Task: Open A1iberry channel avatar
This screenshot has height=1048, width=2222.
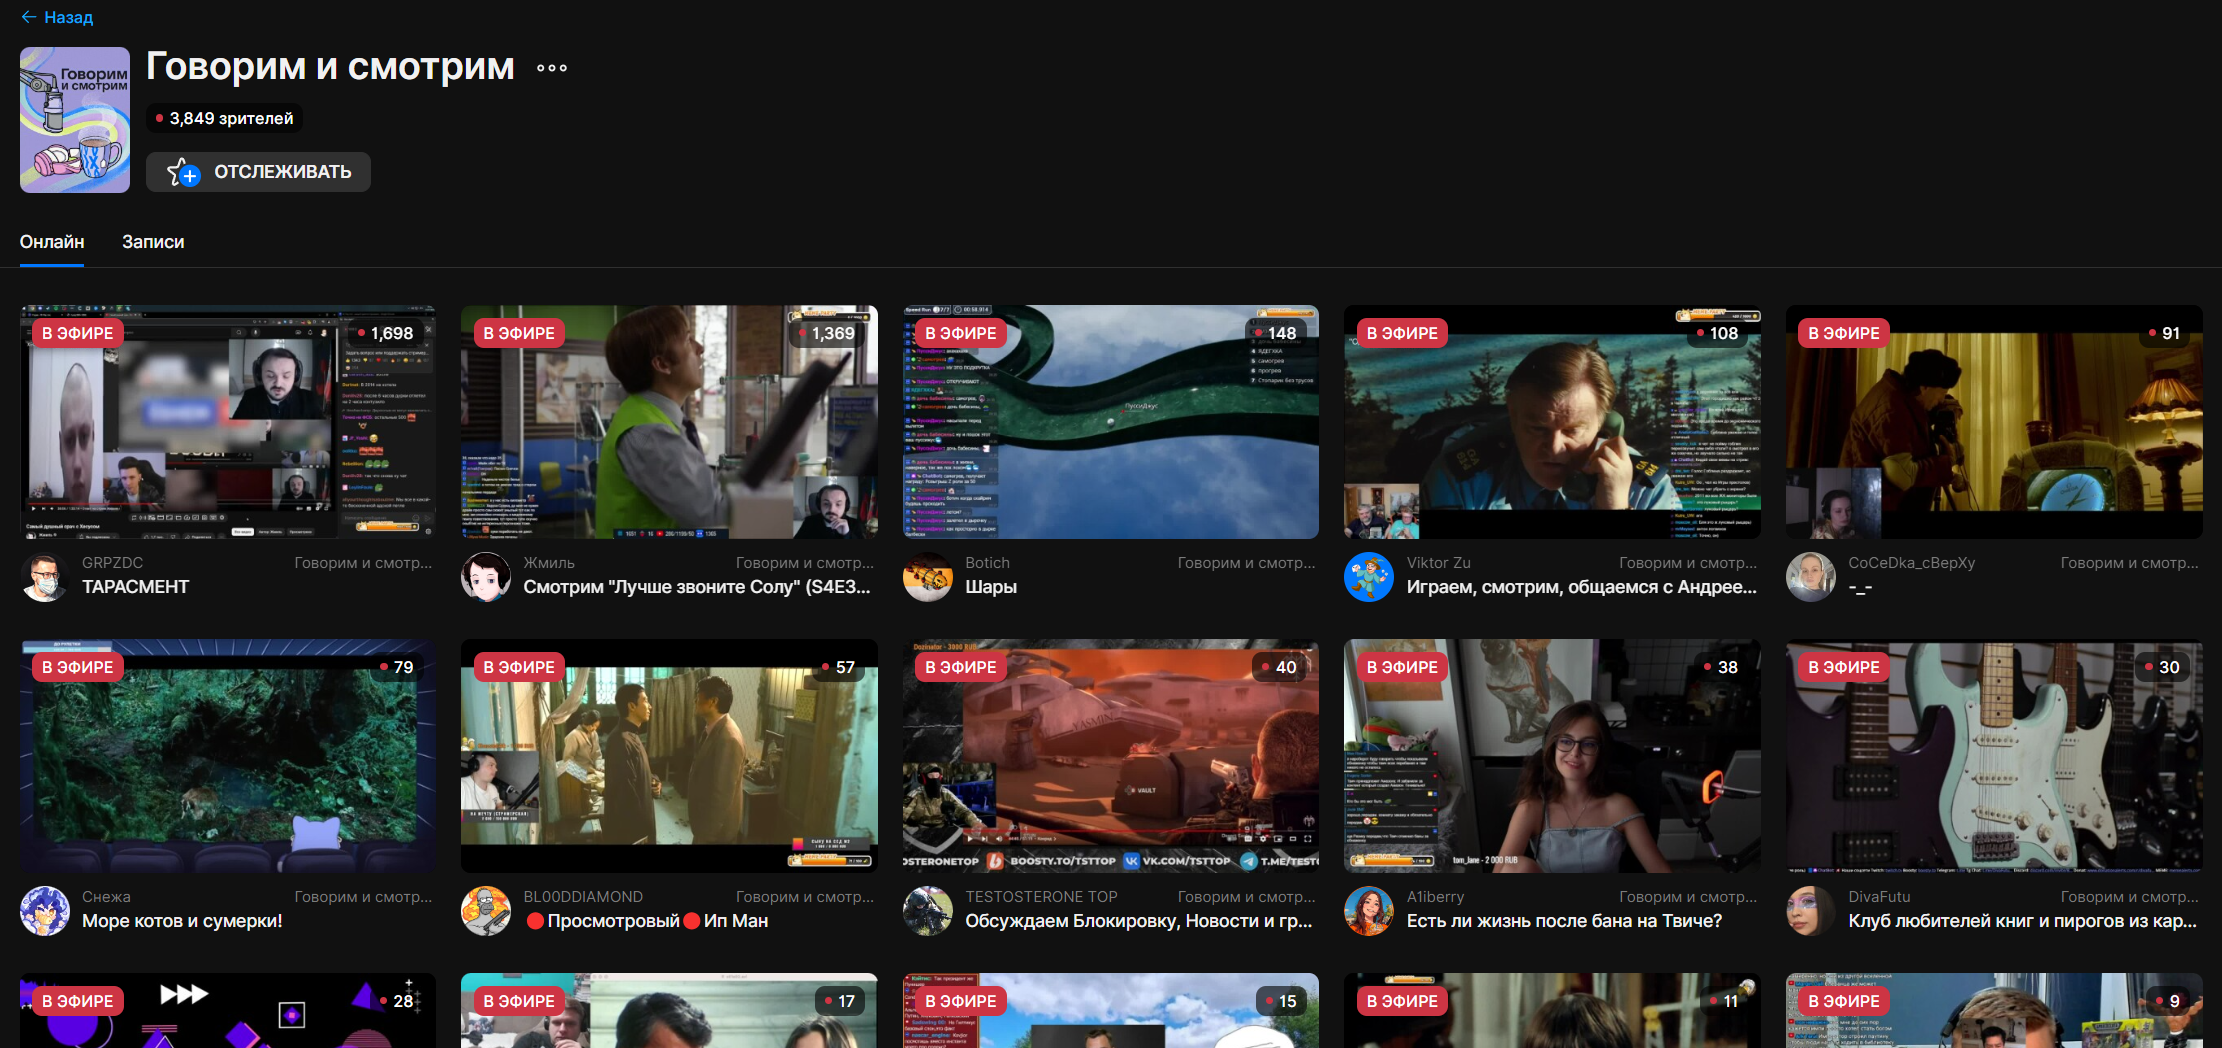Action: click(1369, 911)
